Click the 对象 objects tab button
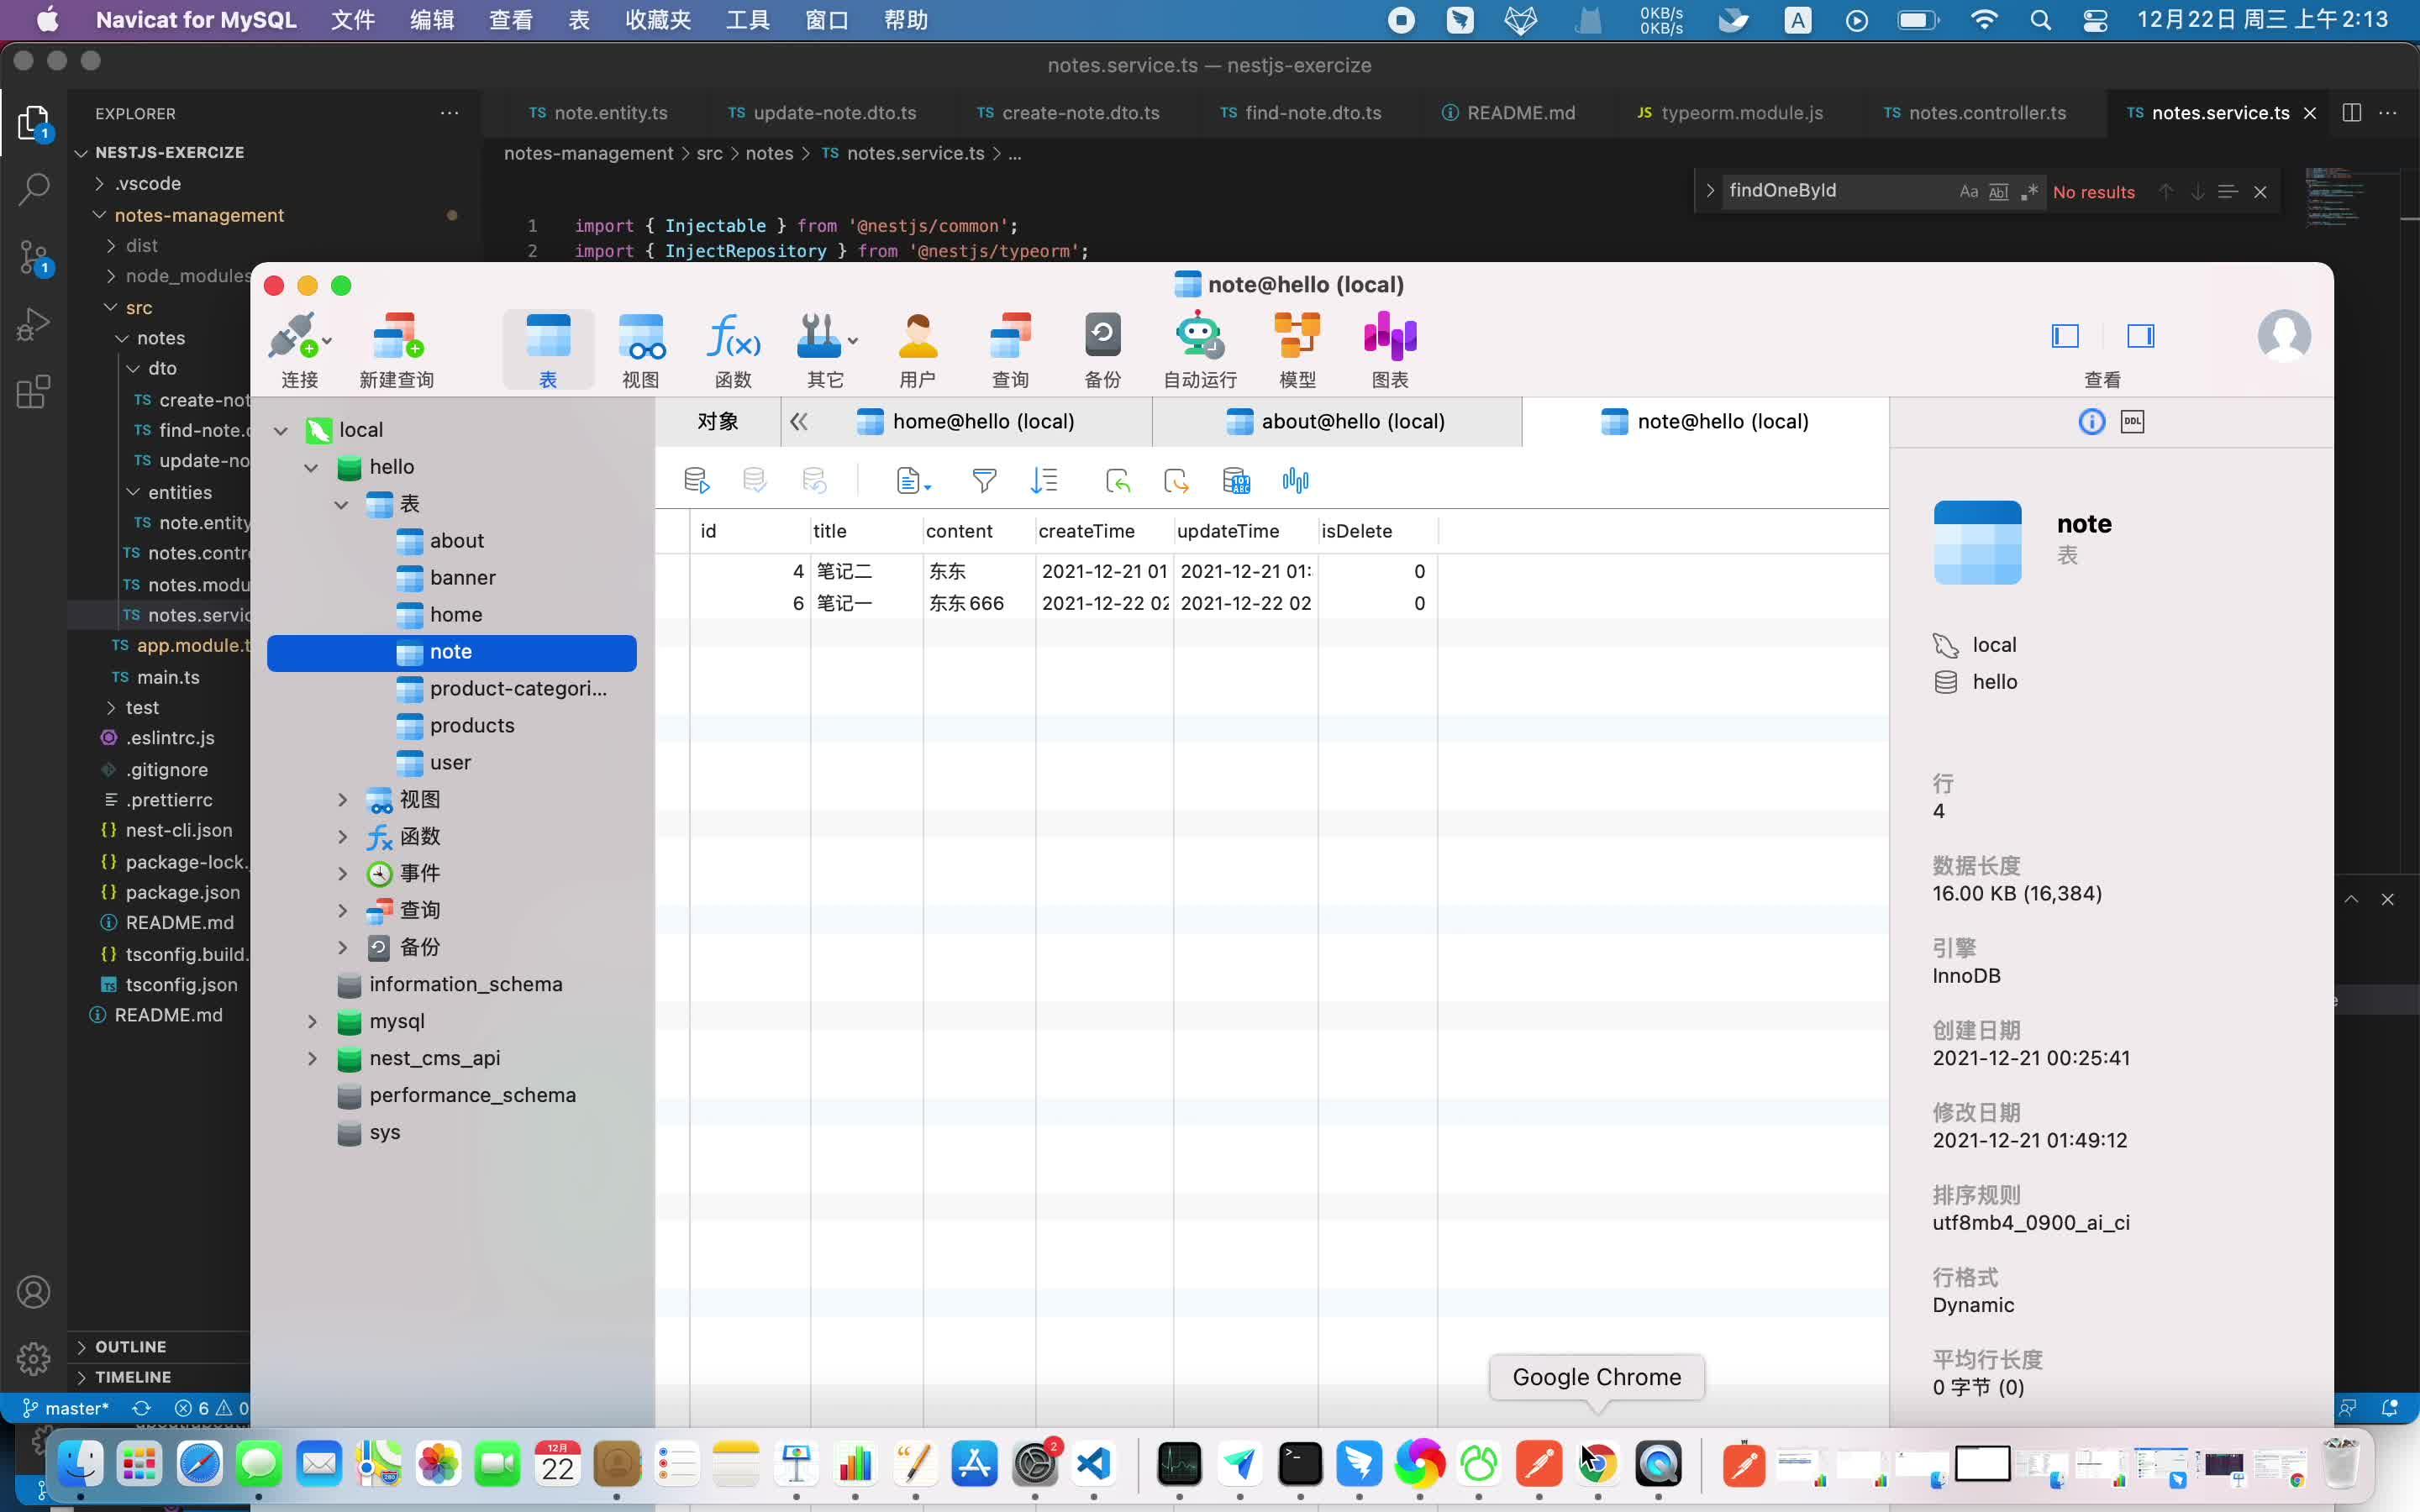 (717, 422)
